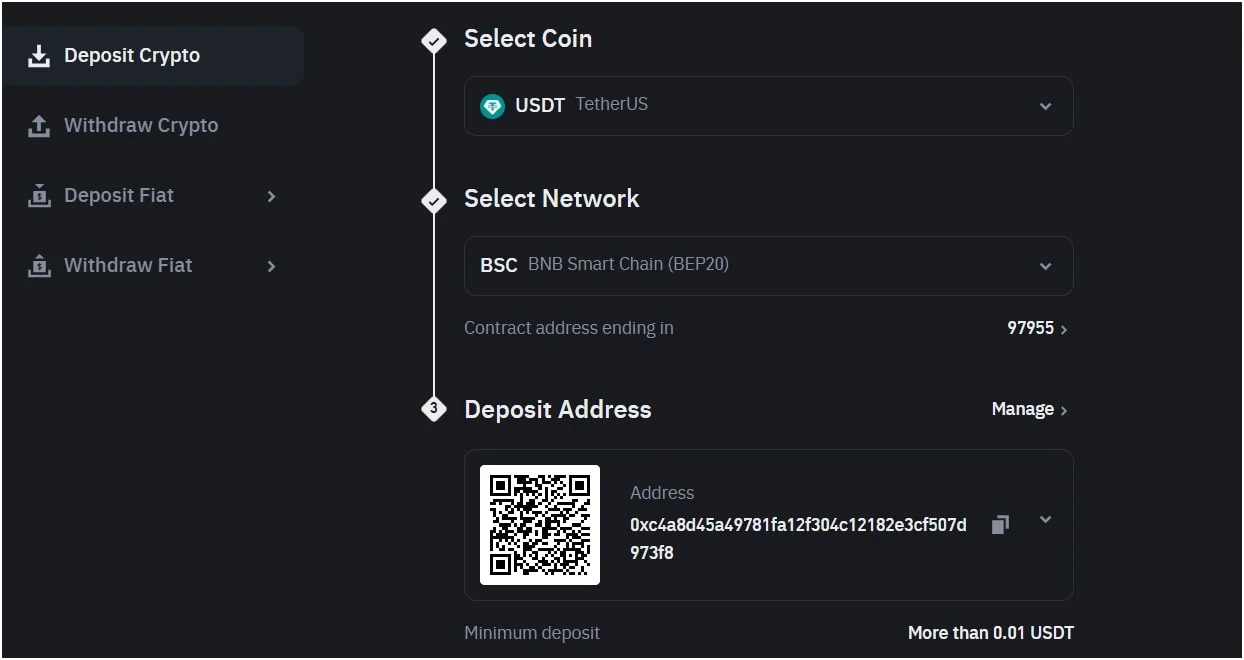Open the USDT coin dropdown
Screen dimensions: 1244x660
click(1045, 106)
